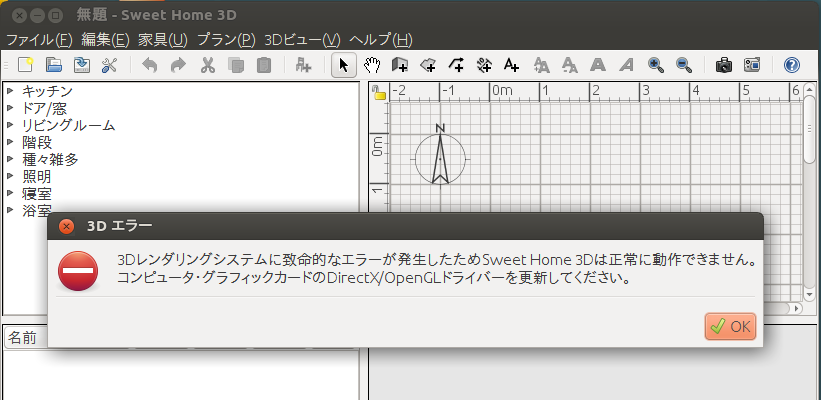Click the plan horizontal scrollbar right arrow
The width and height of the screenshot is (821, 400).
[797, 308]
